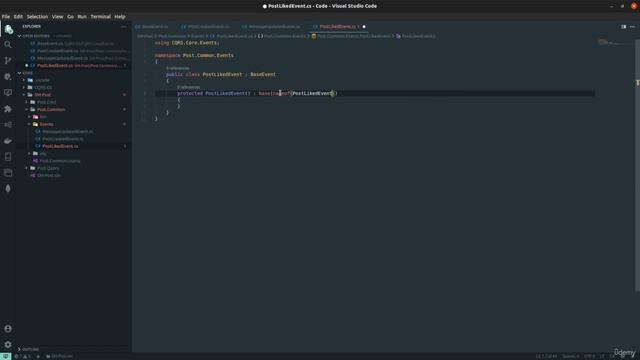
Task: Open the Run menu
Action: (82, 17)
